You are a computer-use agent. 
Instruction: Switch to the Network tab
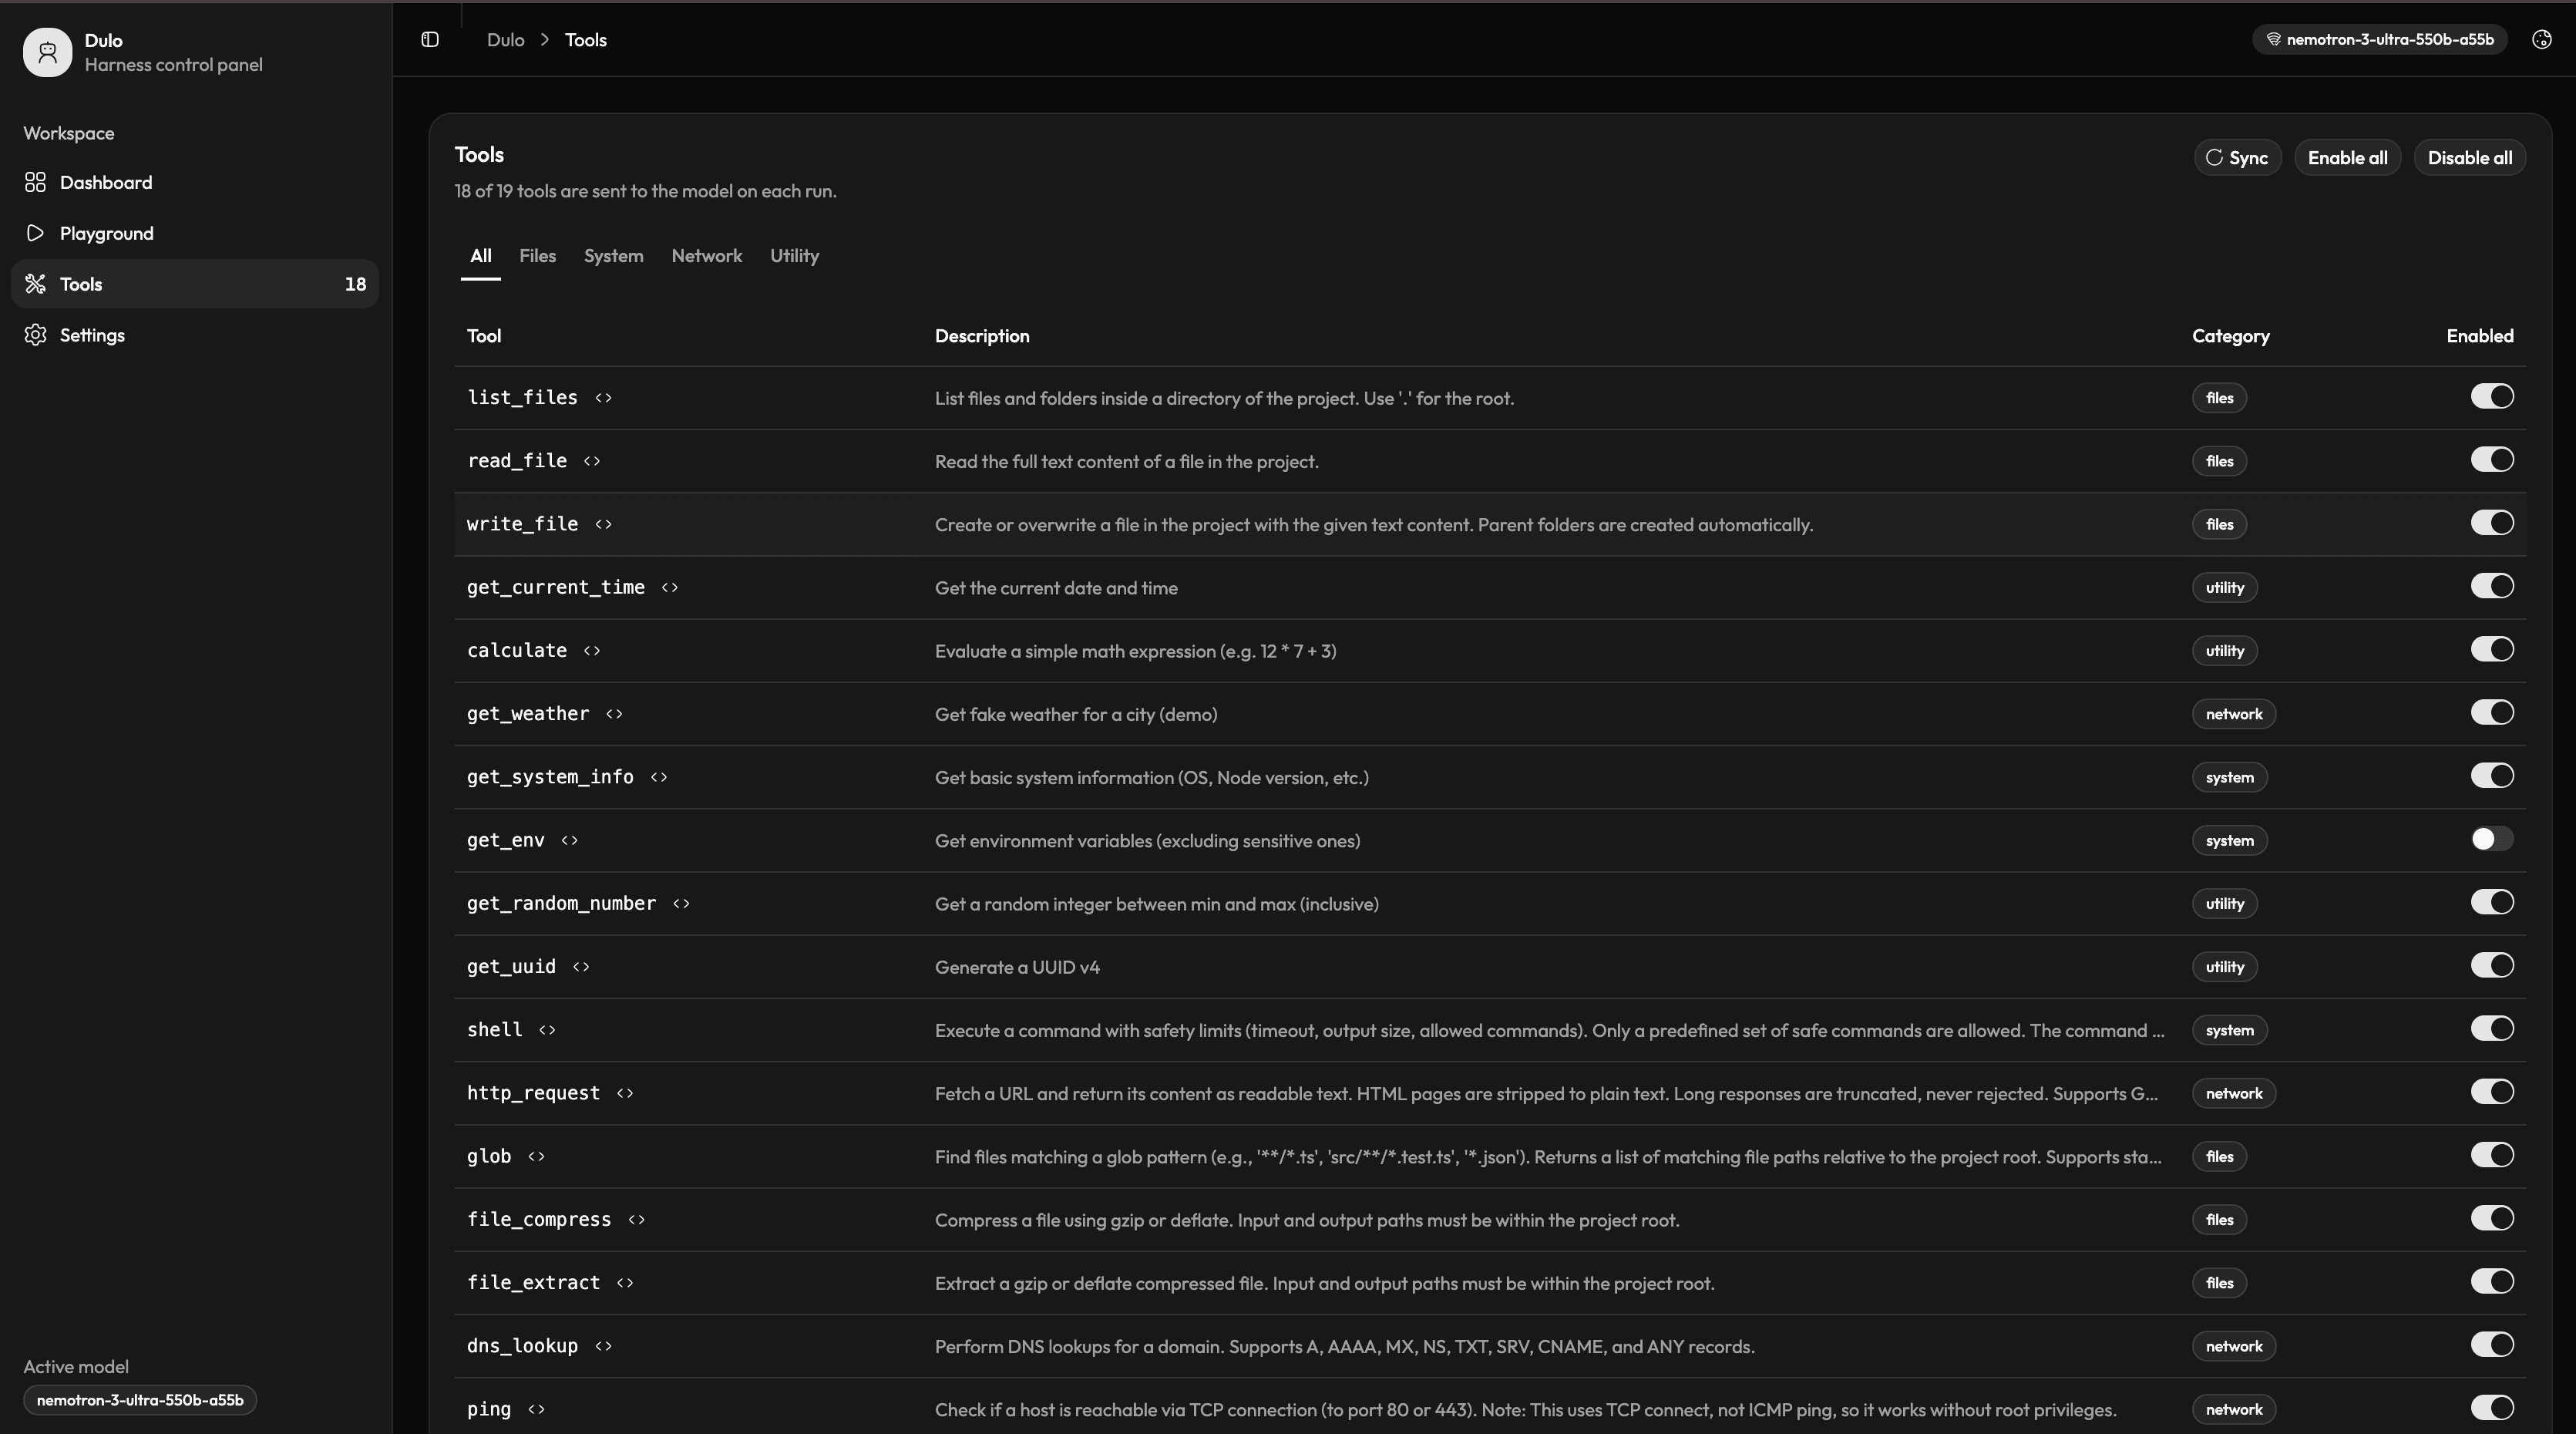coord(706,256)
